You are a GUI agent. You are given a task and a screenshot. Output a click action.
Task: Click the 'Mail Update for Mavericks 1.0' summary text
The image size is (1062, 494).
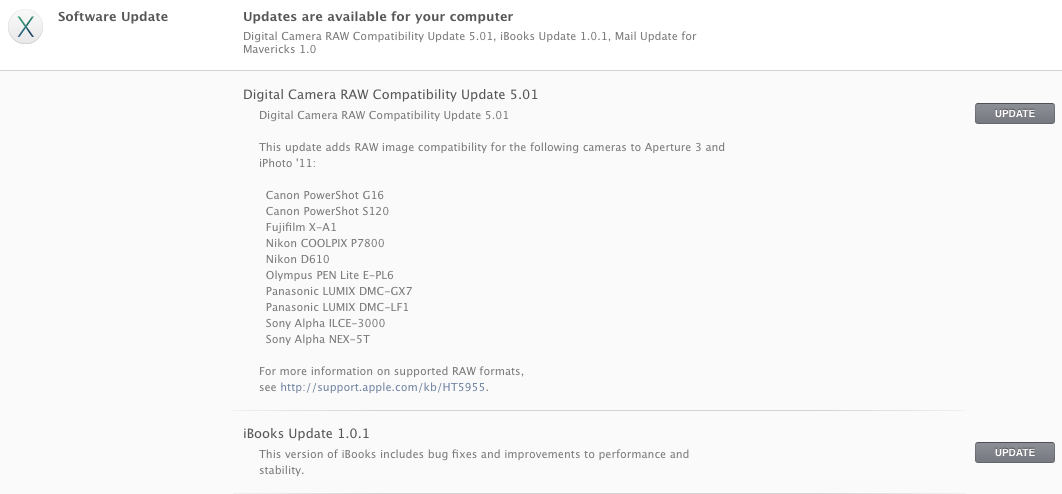[x=469, y=43]
